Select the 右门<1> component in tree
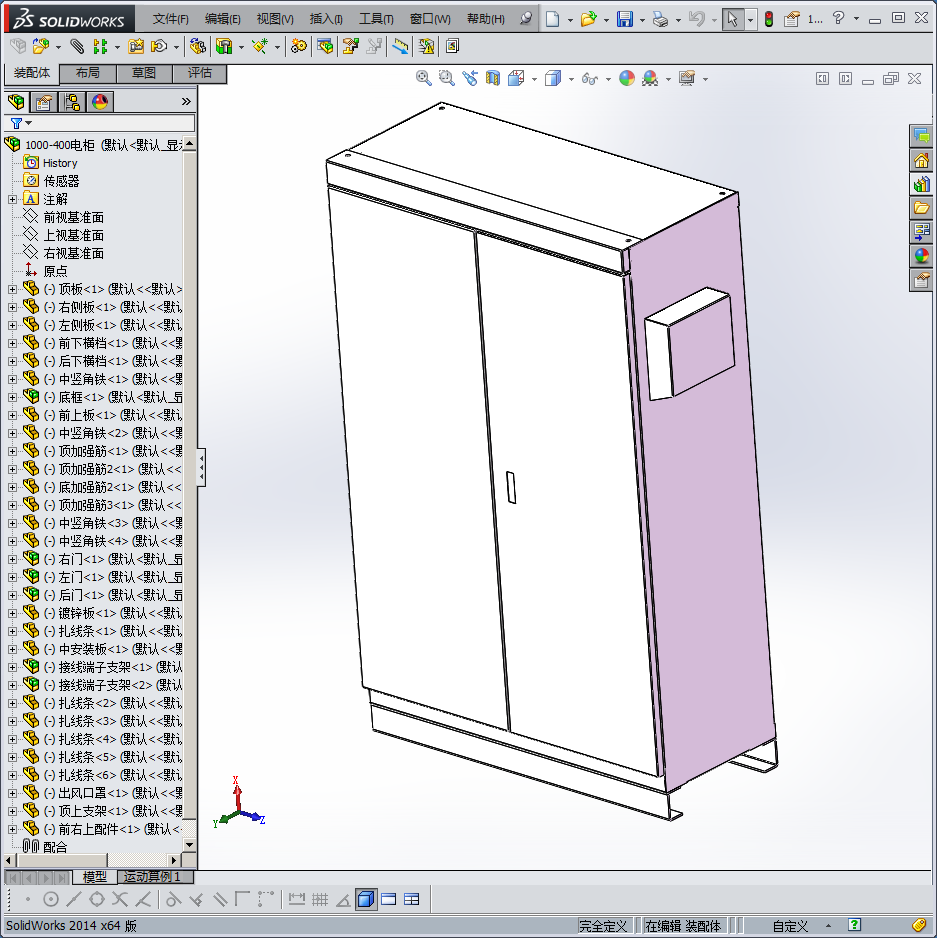The height and width of the screenshot is (938, 937). coord(80,559)
